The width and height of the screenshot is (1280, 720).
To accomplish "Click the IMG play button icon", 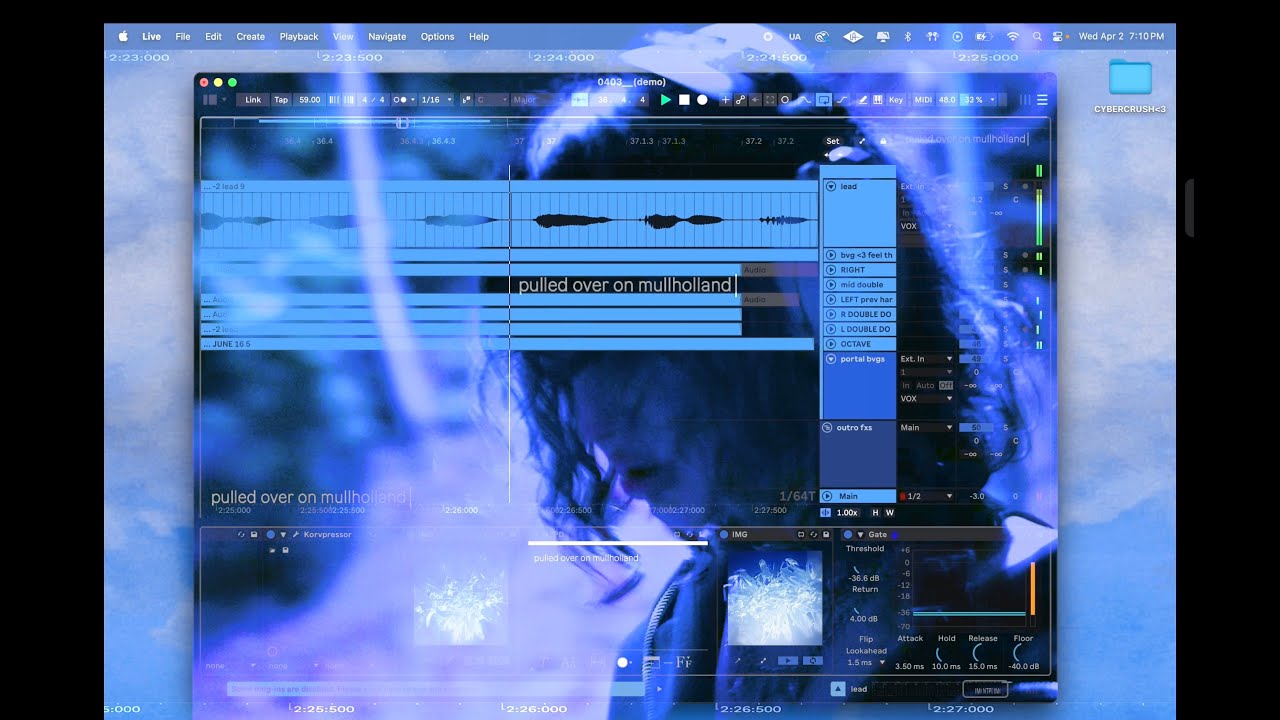I will click(788, 661).
